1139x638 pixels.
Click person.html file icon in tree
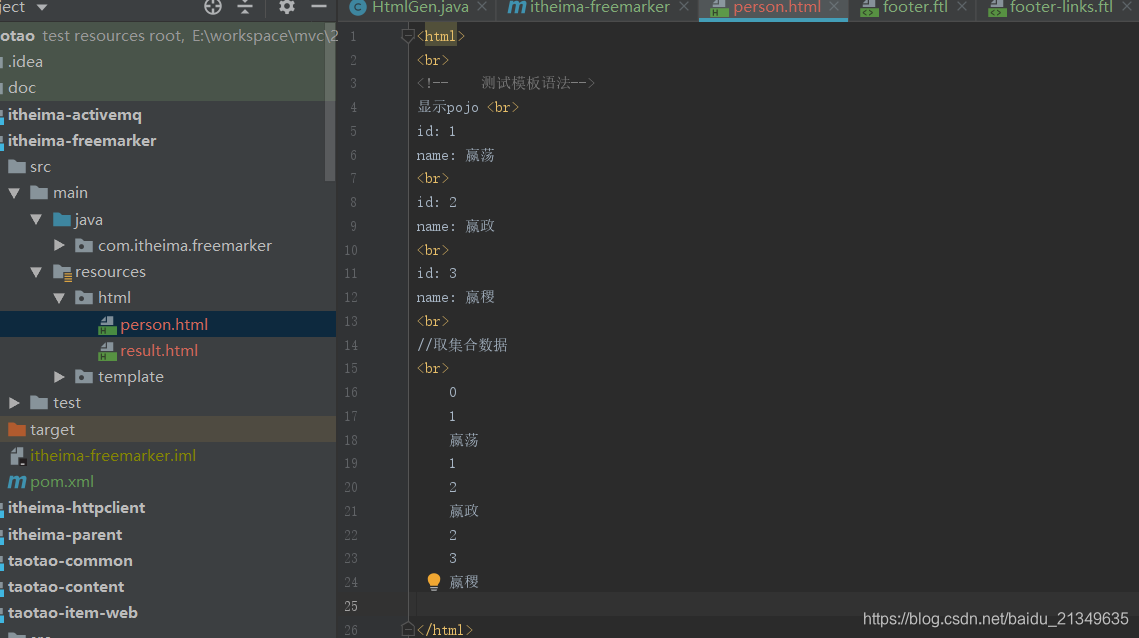click(107, 325)
